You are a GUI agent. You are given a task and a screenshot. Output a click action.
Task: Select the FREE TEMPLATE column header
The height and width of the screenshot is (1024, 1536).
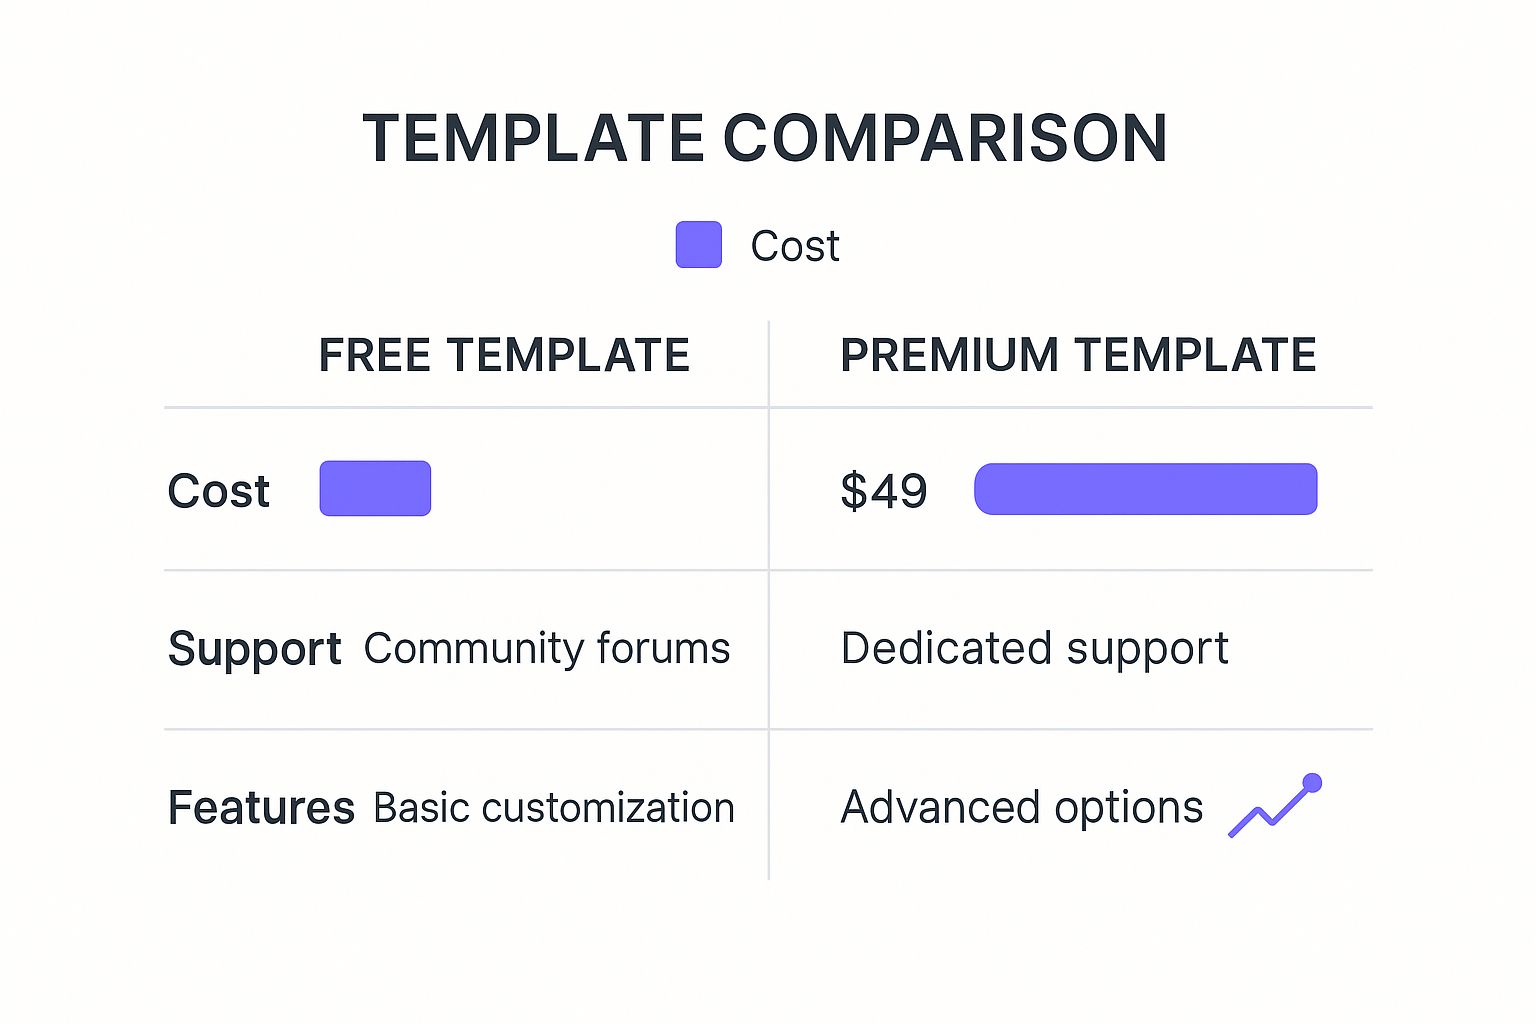coord(504,355)
